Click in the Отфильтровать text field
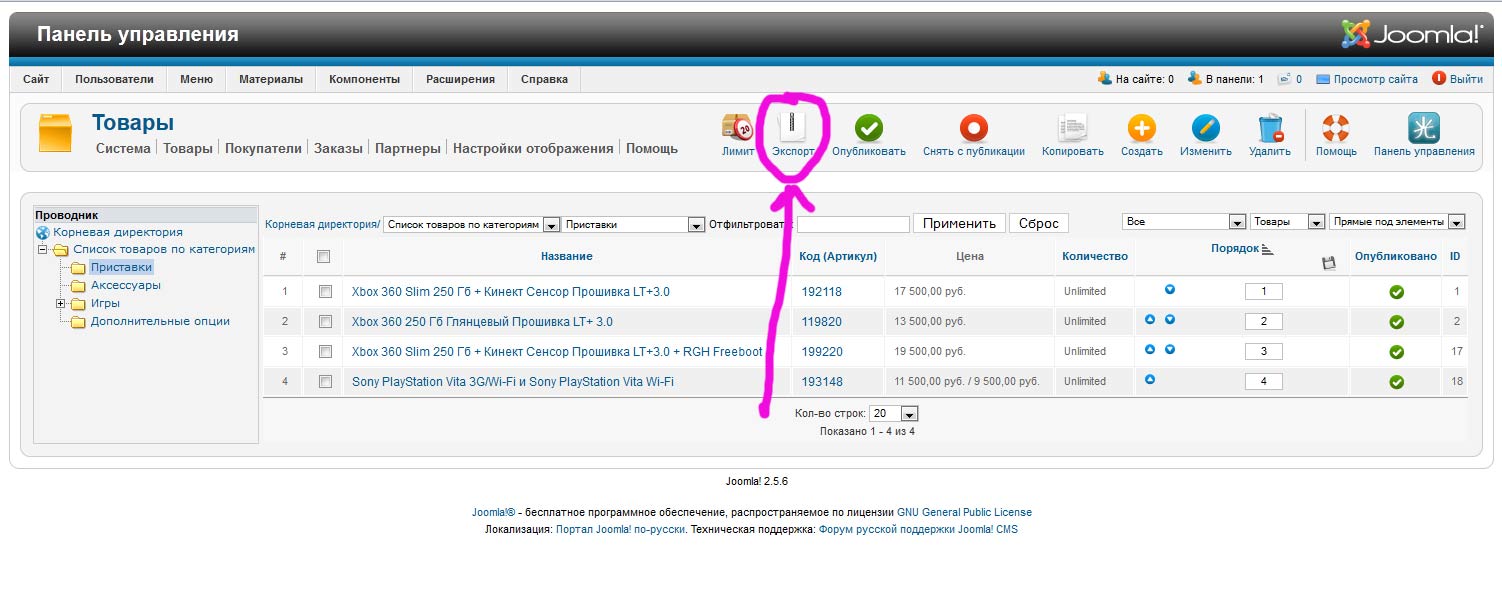The image size is (1502, 609). coord(853,224)
